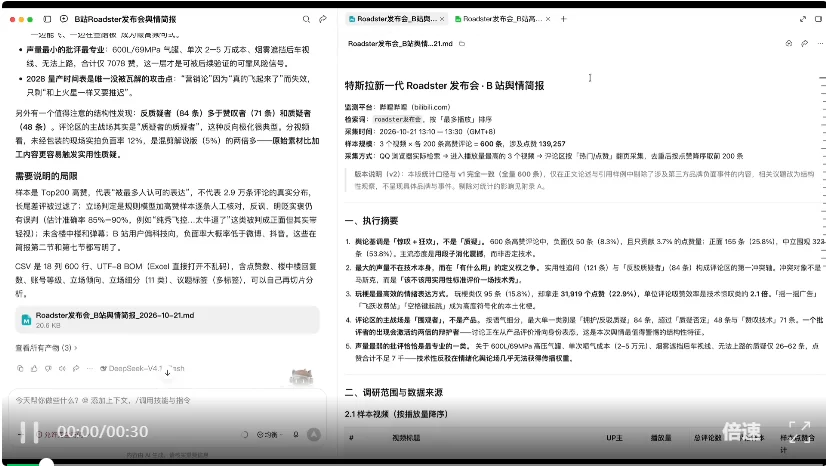Send message with the up-arrow button
Screen dimensions: 826x466
tap(314, 435)
